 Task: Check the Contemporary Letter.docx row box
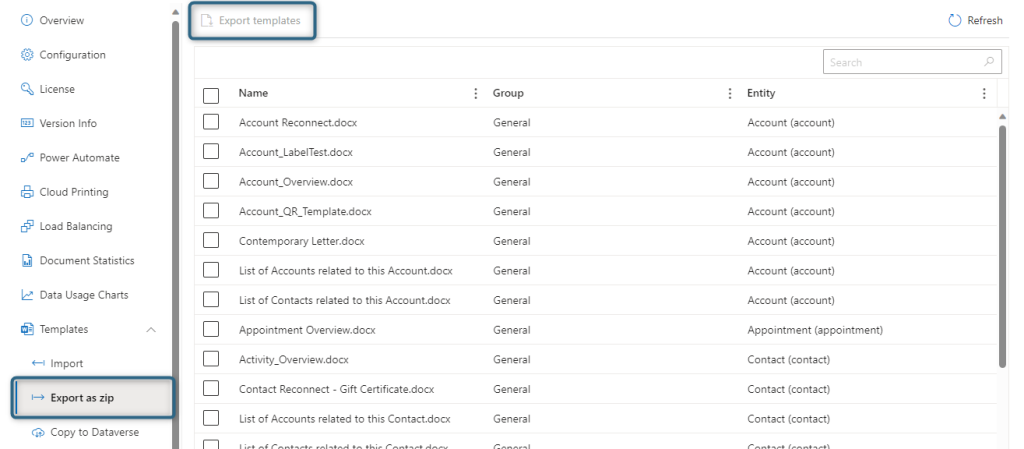click(x=211, y=241)
